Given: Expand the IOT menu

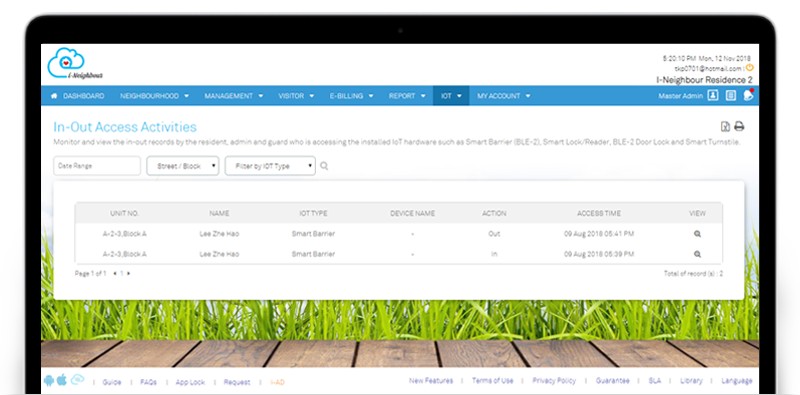Looking at the screenshot, I should pyautogui.click(x=451, y=96).
